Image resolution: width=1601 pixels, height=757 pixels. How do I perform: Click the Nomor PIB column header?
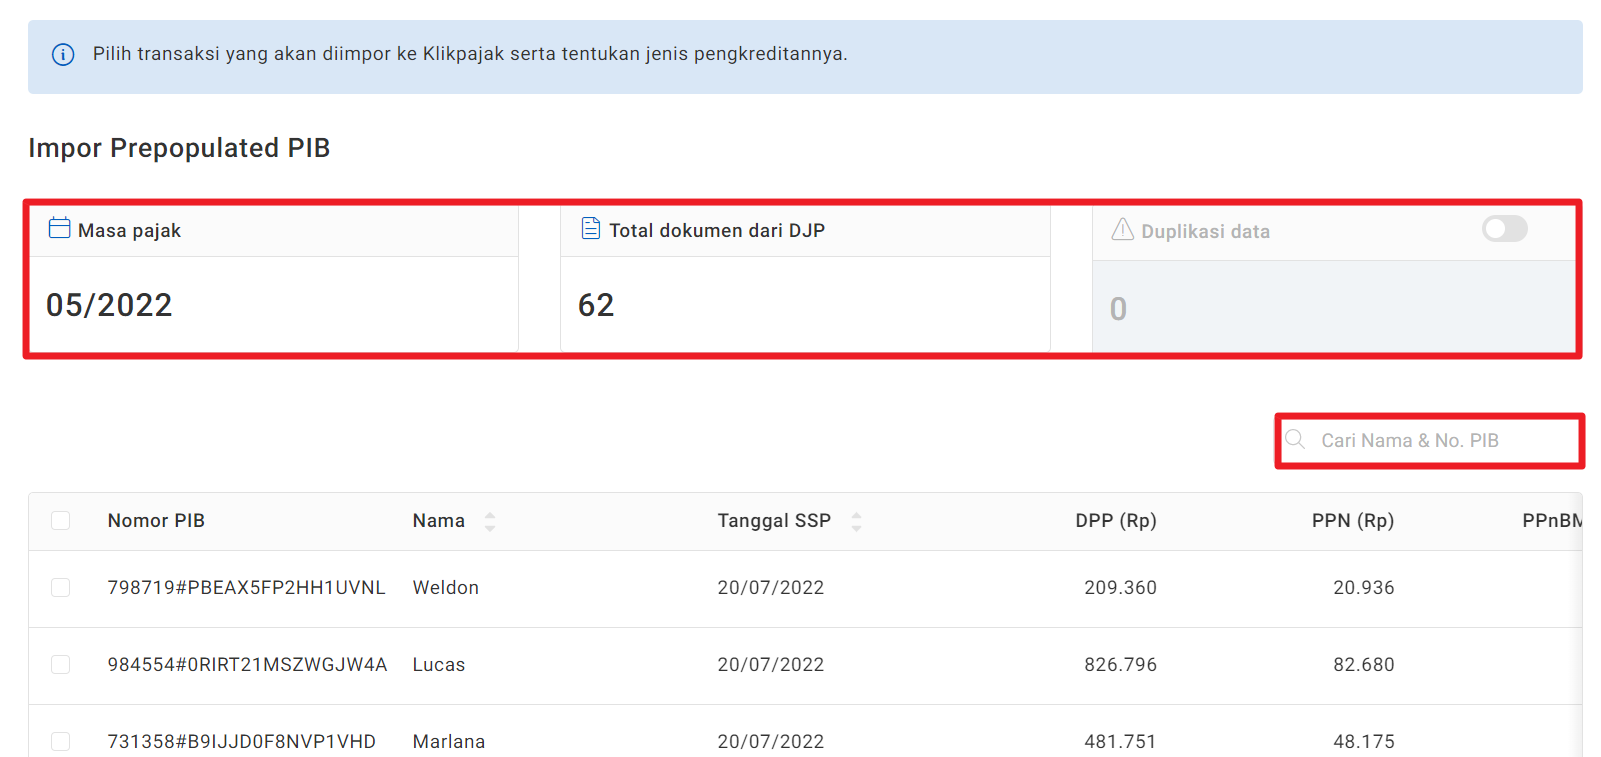pos(156,521)
